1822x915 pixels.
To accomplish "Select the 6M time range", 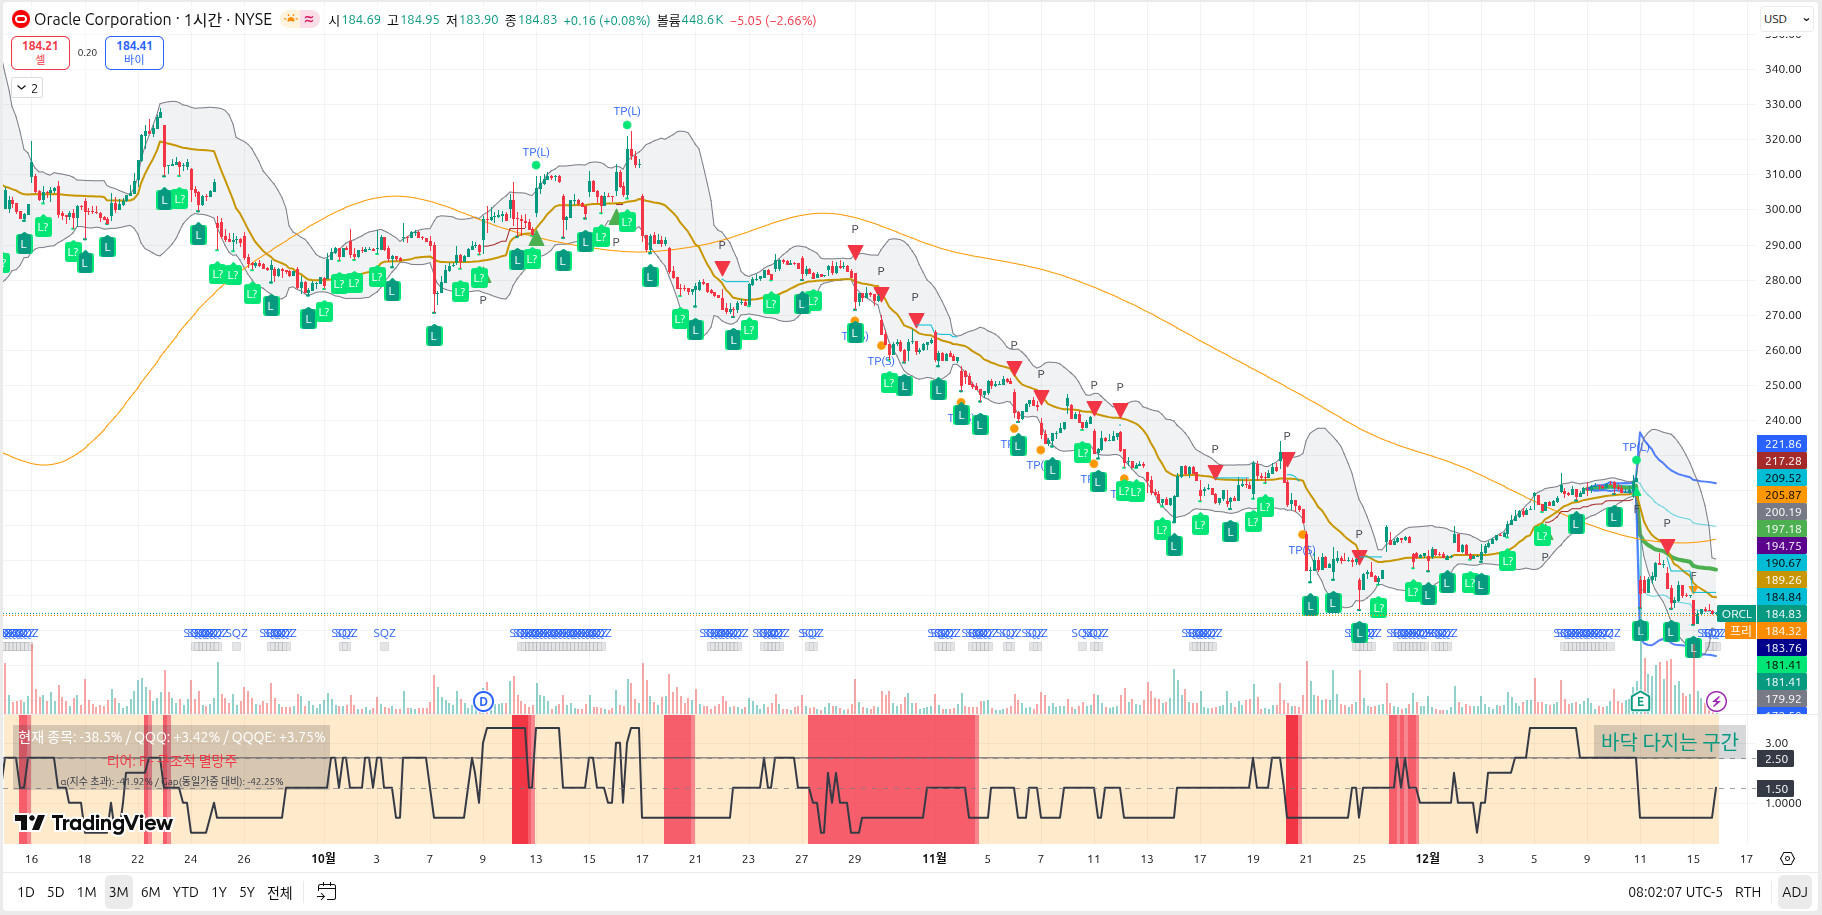I will point(150,892).
